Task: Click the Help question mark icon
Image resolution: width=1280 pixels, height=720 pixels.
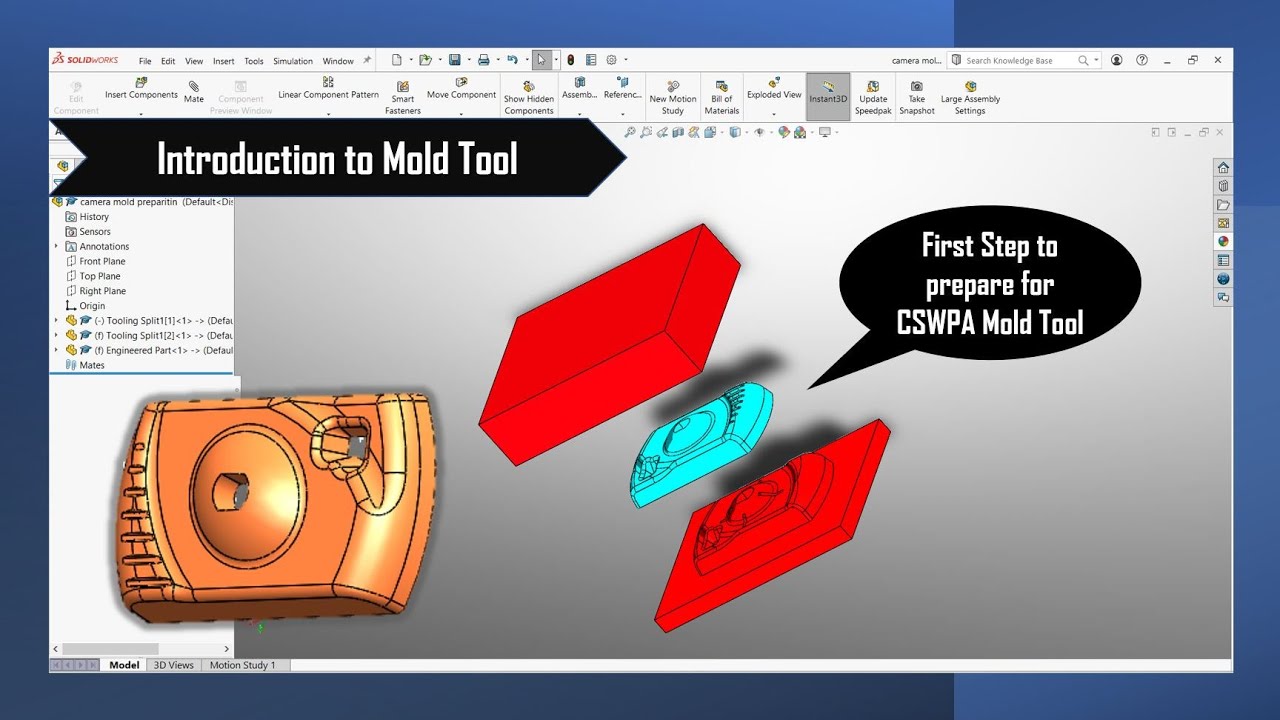Action: click(1142, 60)
